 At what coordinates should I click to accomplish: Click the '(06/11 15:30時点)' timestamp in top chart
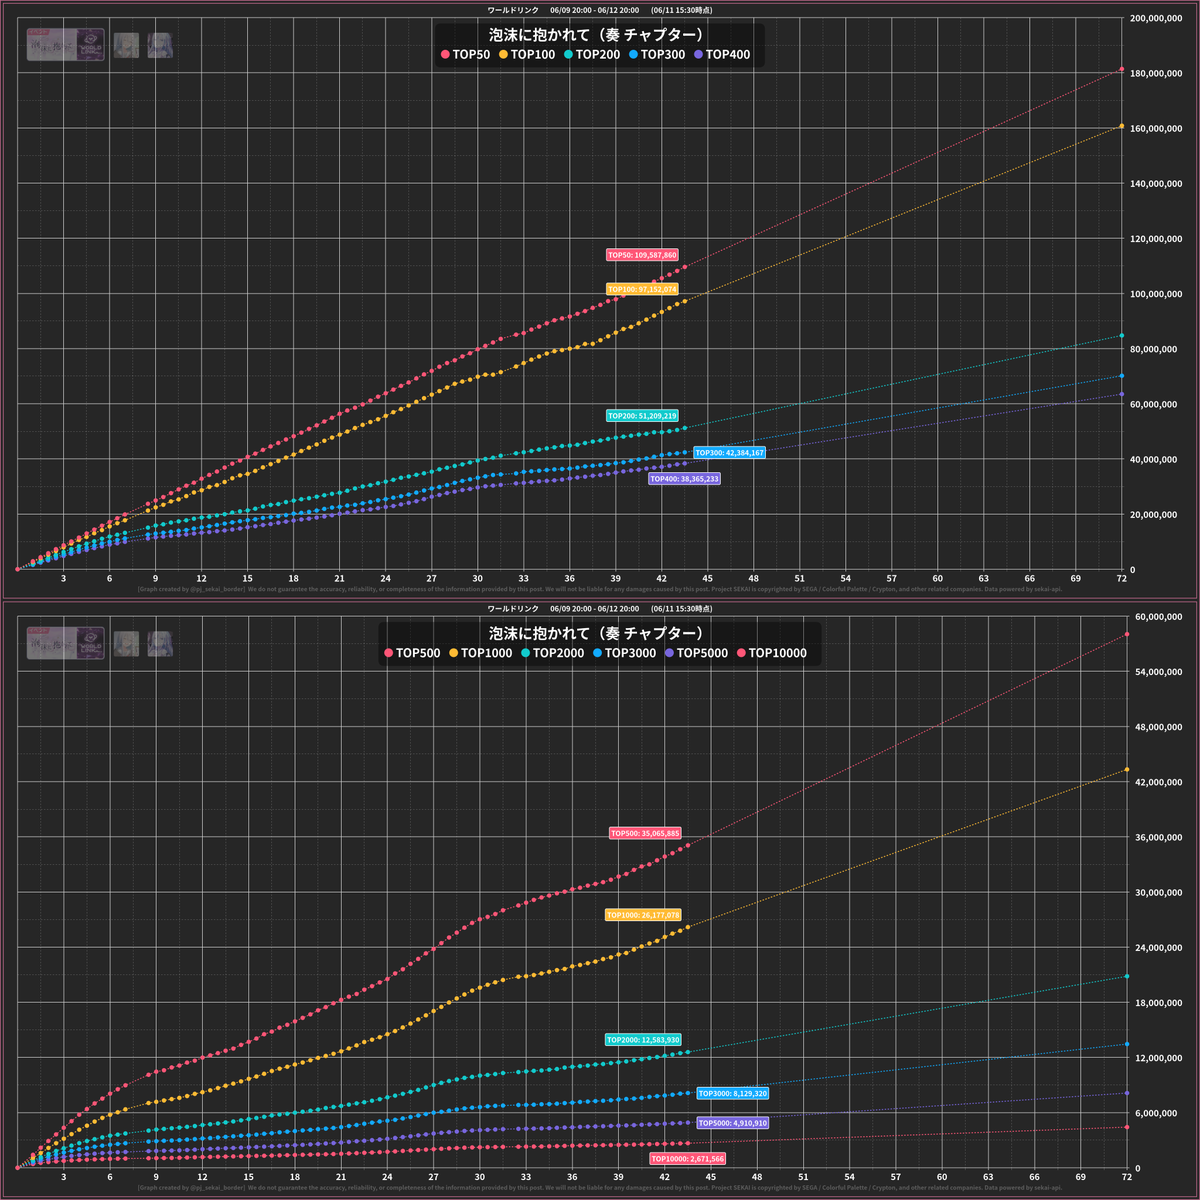[x=681, y=10]
